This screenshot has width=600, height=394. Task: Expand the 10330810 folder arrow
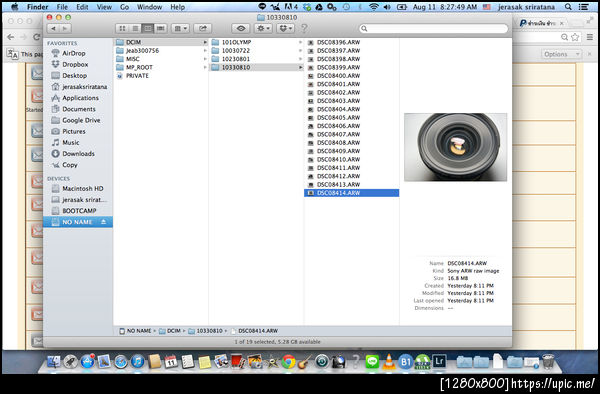(300, 67)
